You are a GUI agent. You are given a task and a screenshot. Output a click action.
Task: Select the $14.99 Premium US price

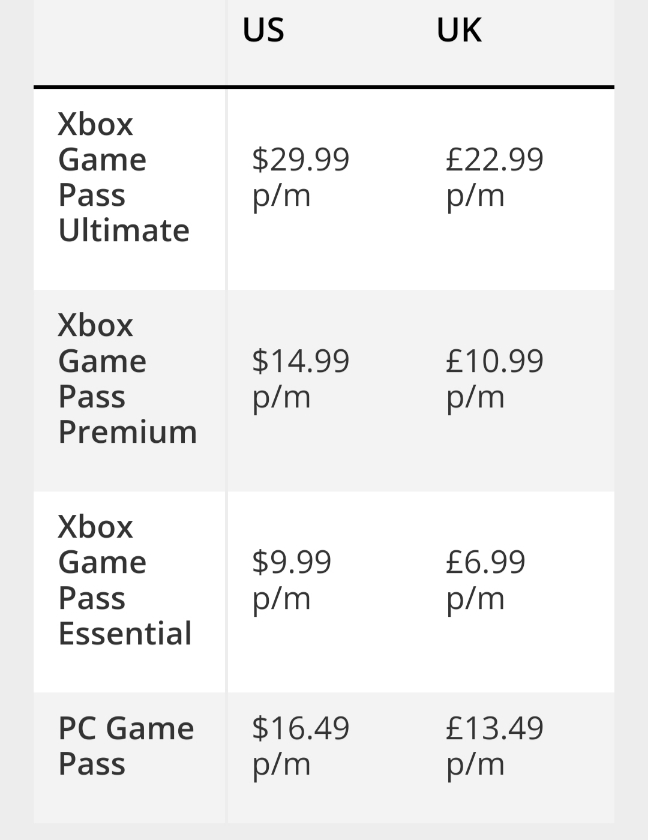pos(300,361)
